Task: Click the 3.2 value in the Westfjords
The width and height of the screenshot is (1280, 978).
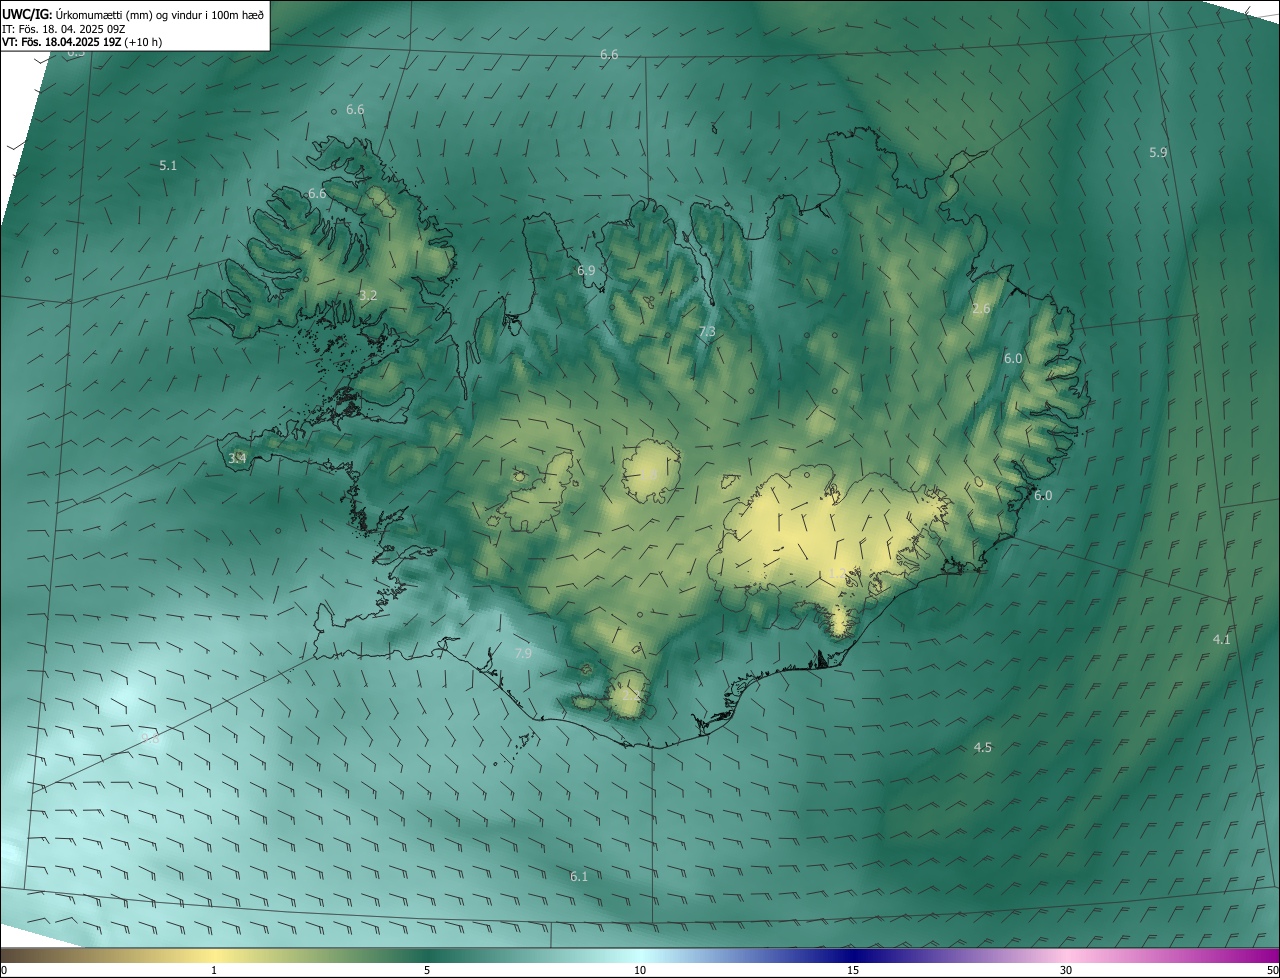Action: (368, 295)
